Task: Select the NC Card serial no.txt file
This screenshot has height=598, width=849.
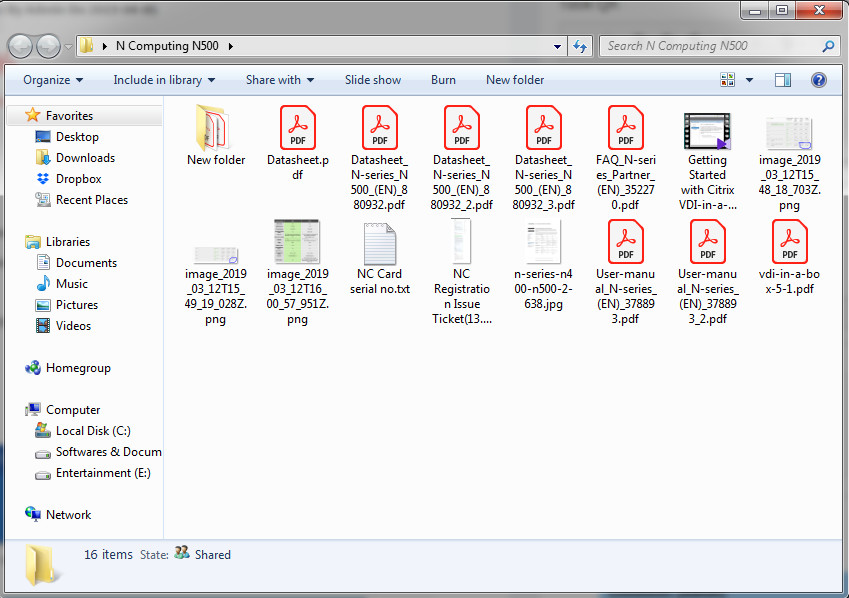Action: (379, 244)
